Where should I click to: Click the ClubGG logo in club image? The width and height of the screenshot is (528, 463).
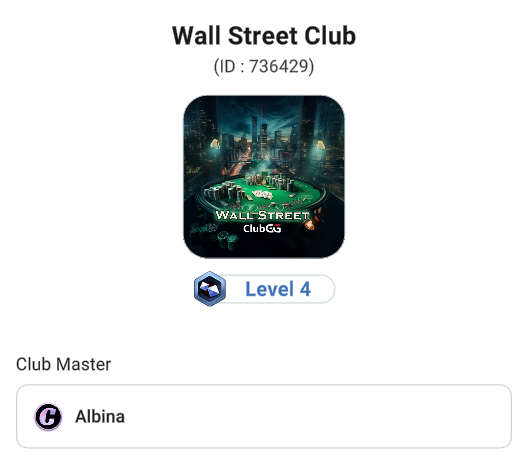click(x=262, y=229)
